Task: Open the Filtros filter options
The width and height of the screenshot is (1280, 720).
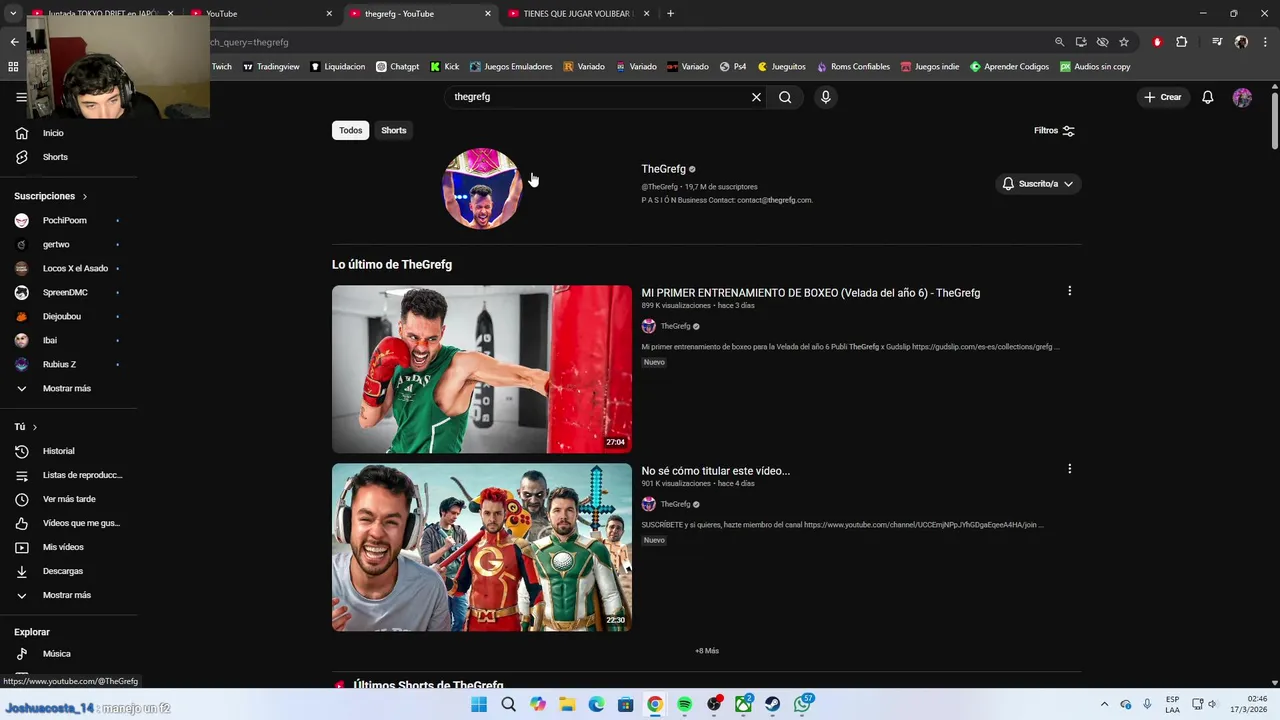Action: pos(1054,130)
